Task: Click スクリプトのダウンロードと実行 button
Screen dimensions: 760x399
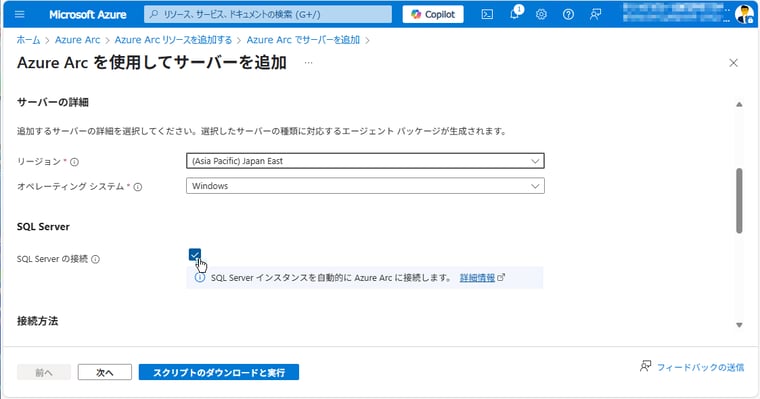Action: (219, 372)
